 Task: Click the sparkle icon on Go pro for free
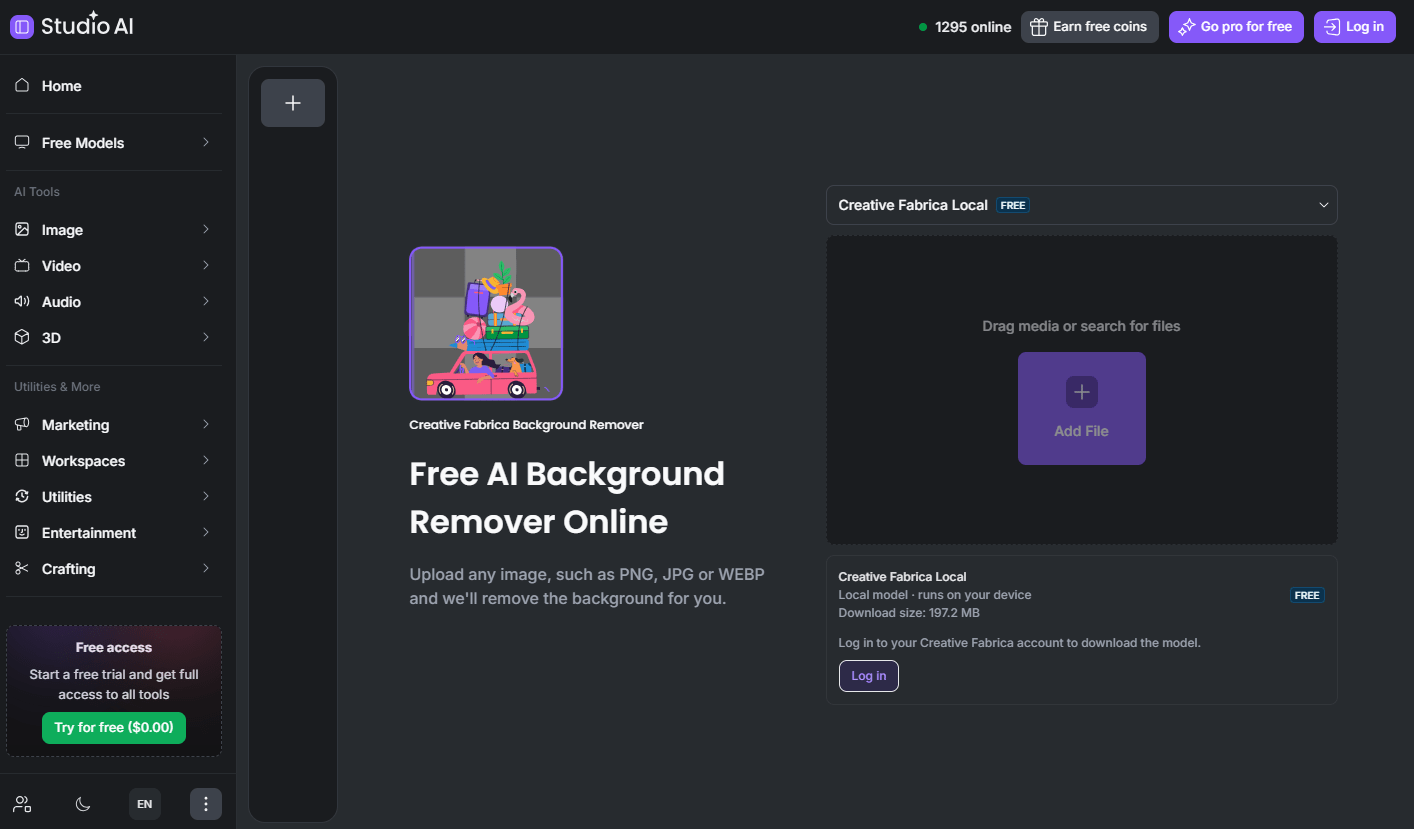[x=1187, y=27]
